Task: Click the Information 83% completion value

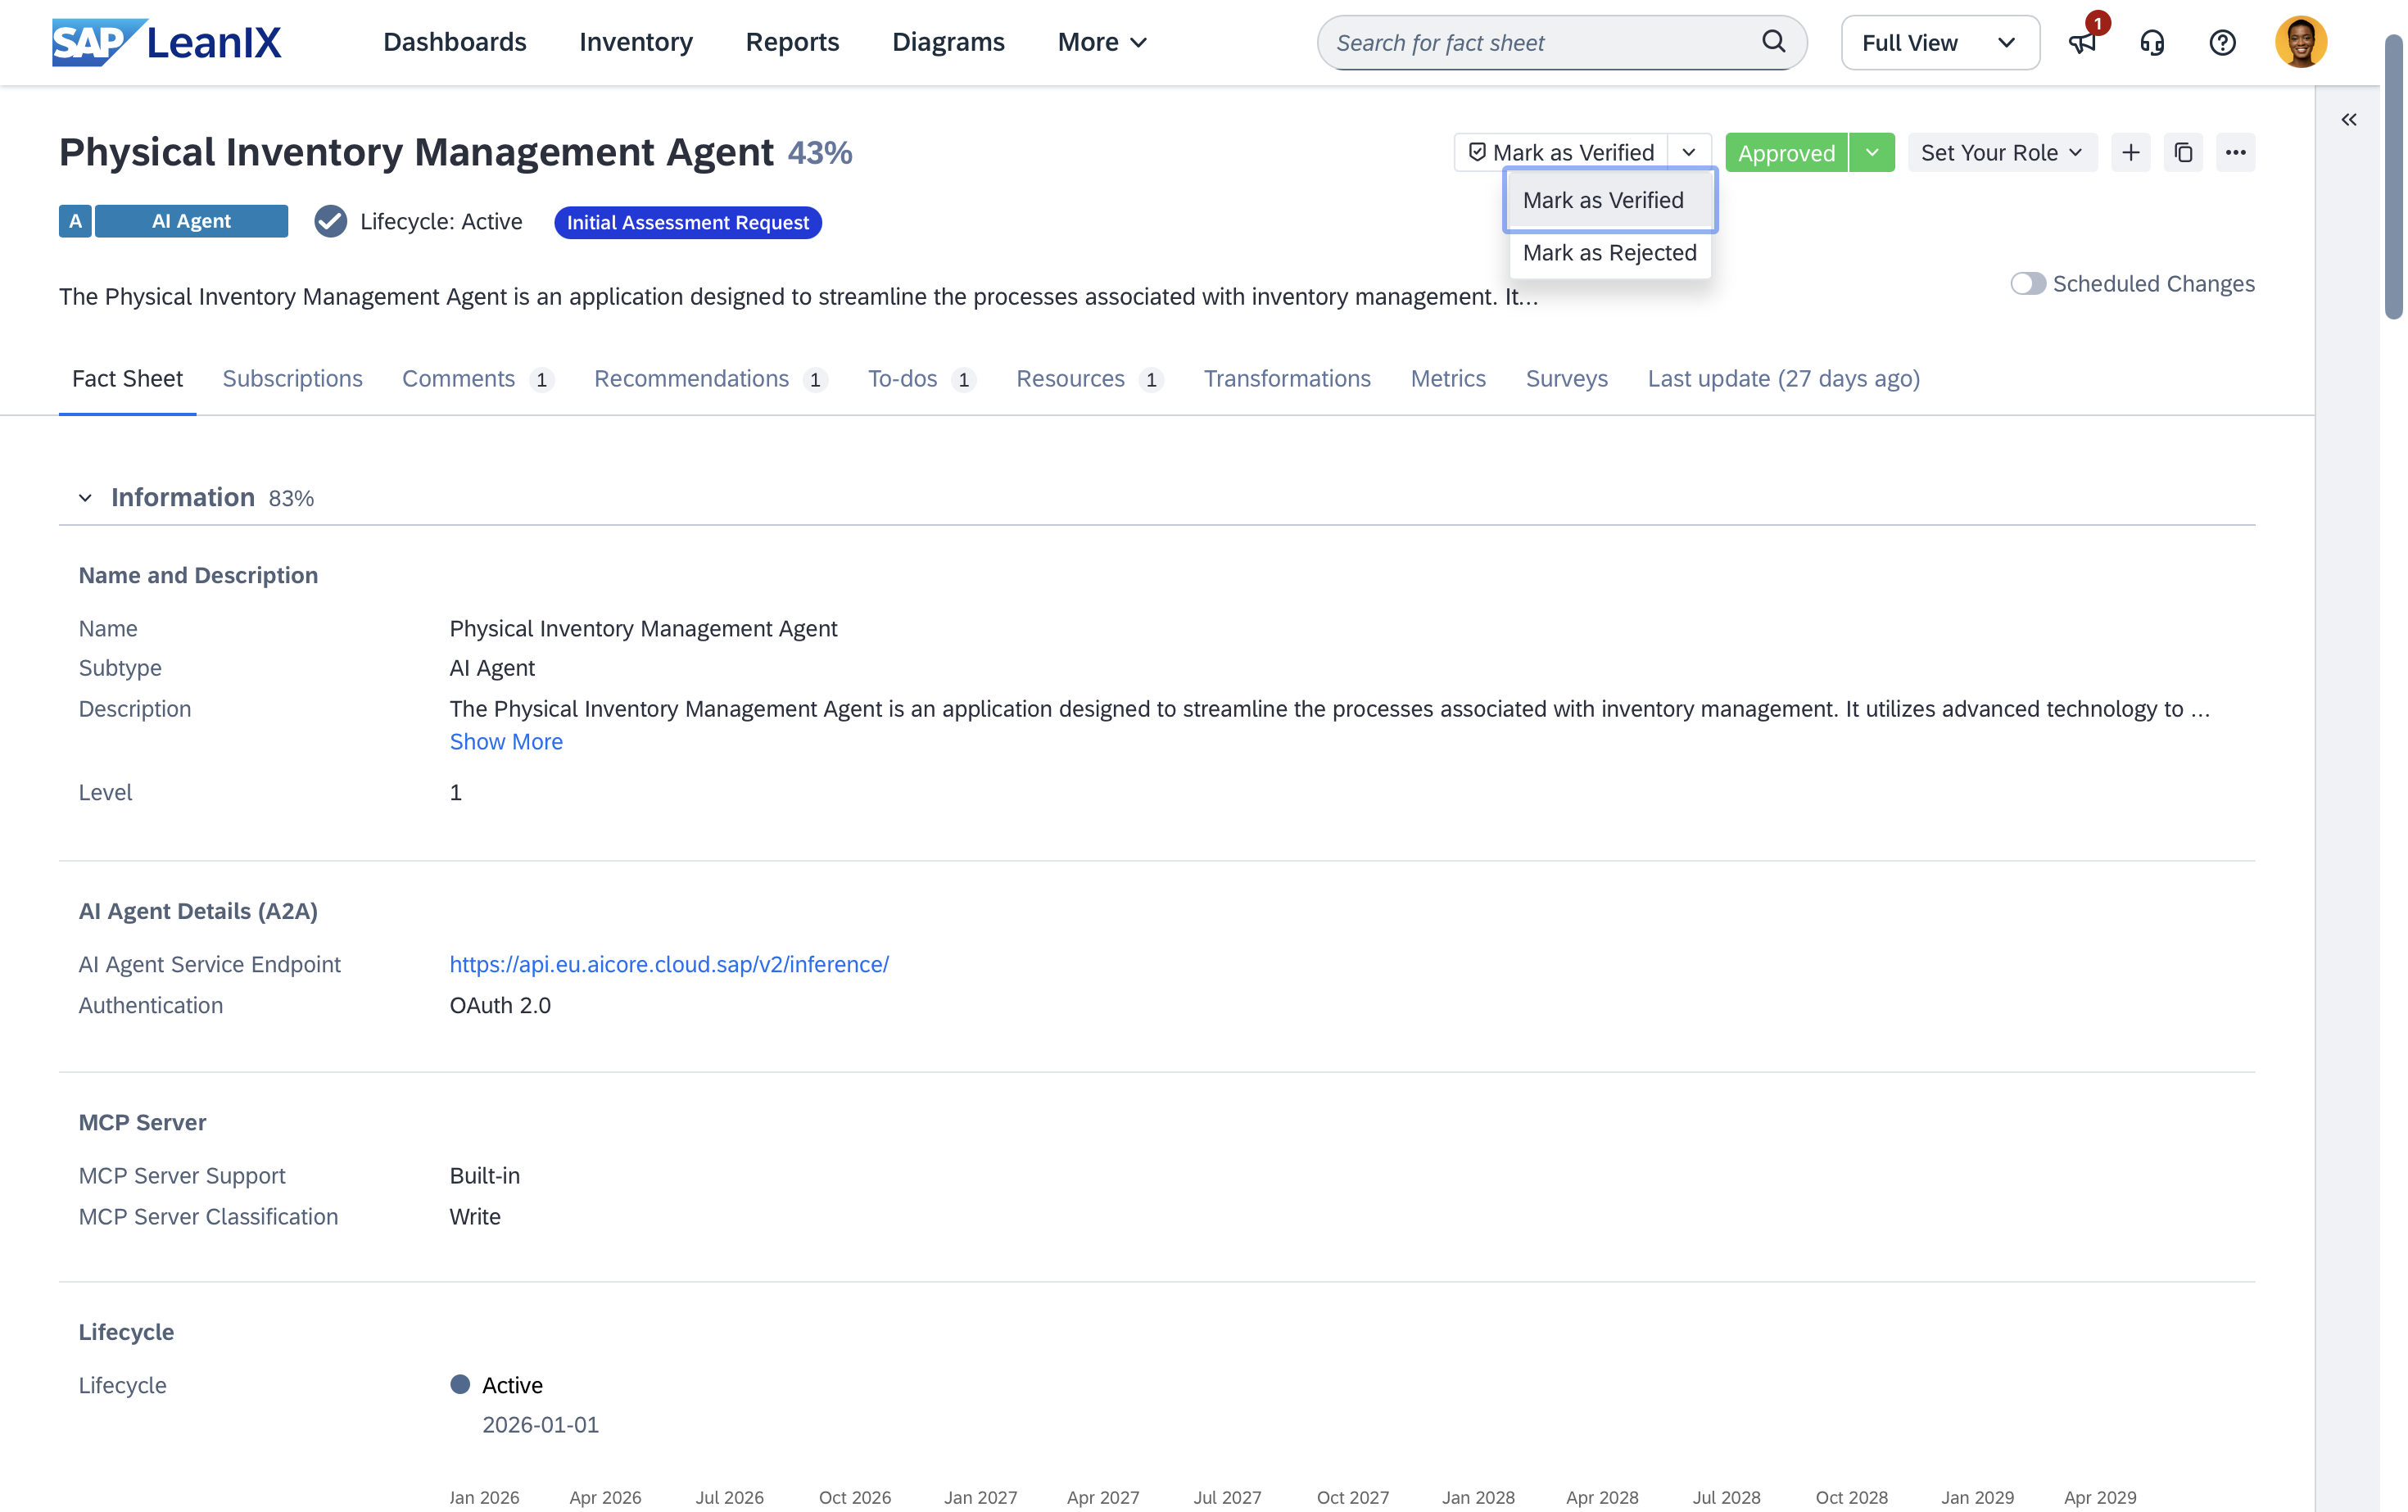Action: coord(291,498)
